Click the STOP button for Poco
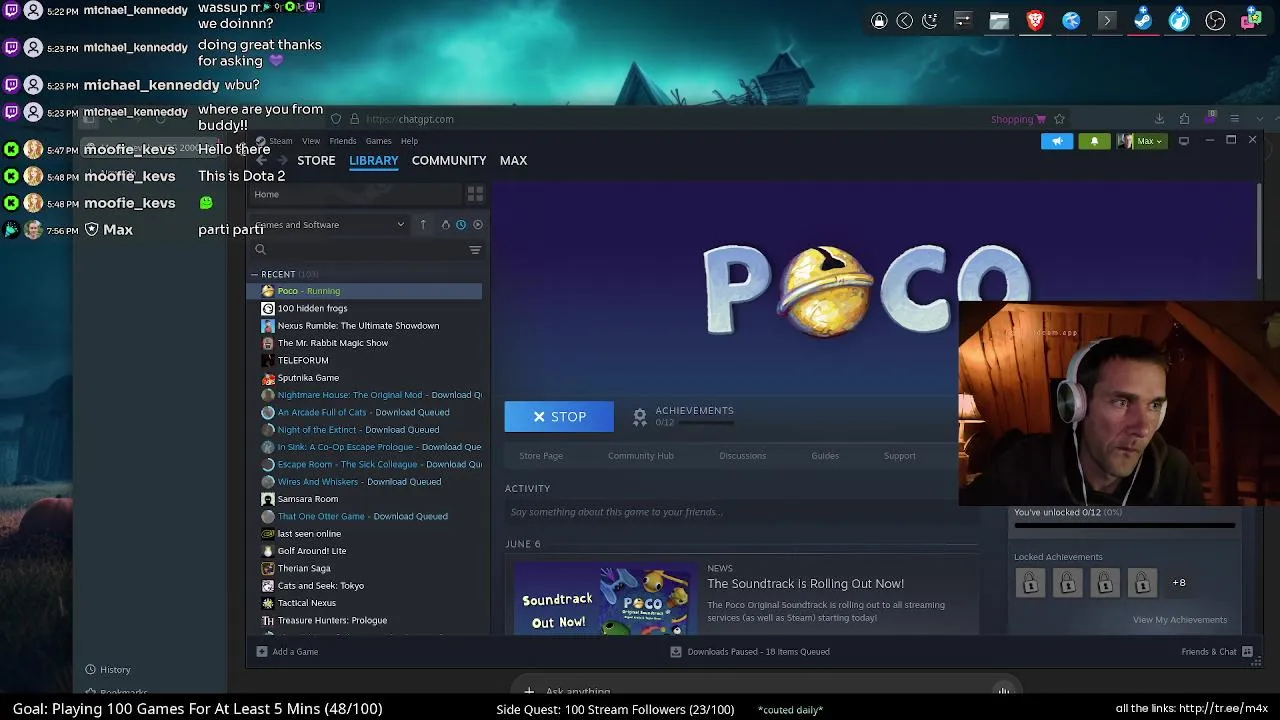This screenshot has height=720, width=1280. point(559,417)
